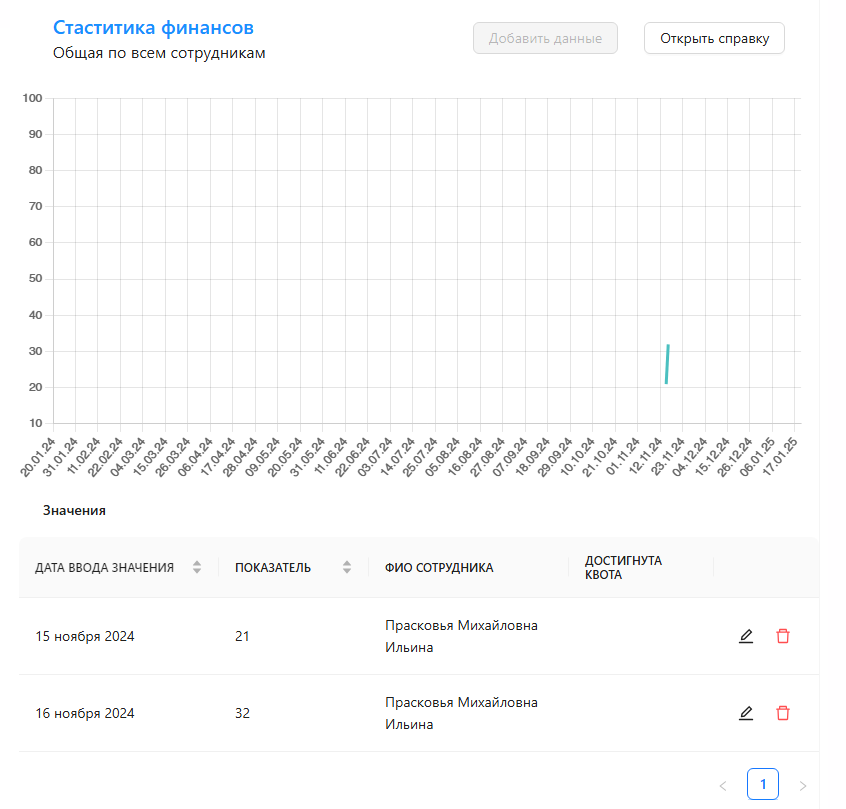Delete the 16 ноября 2024 entry
846x809 pixels.
pos(783,713)
